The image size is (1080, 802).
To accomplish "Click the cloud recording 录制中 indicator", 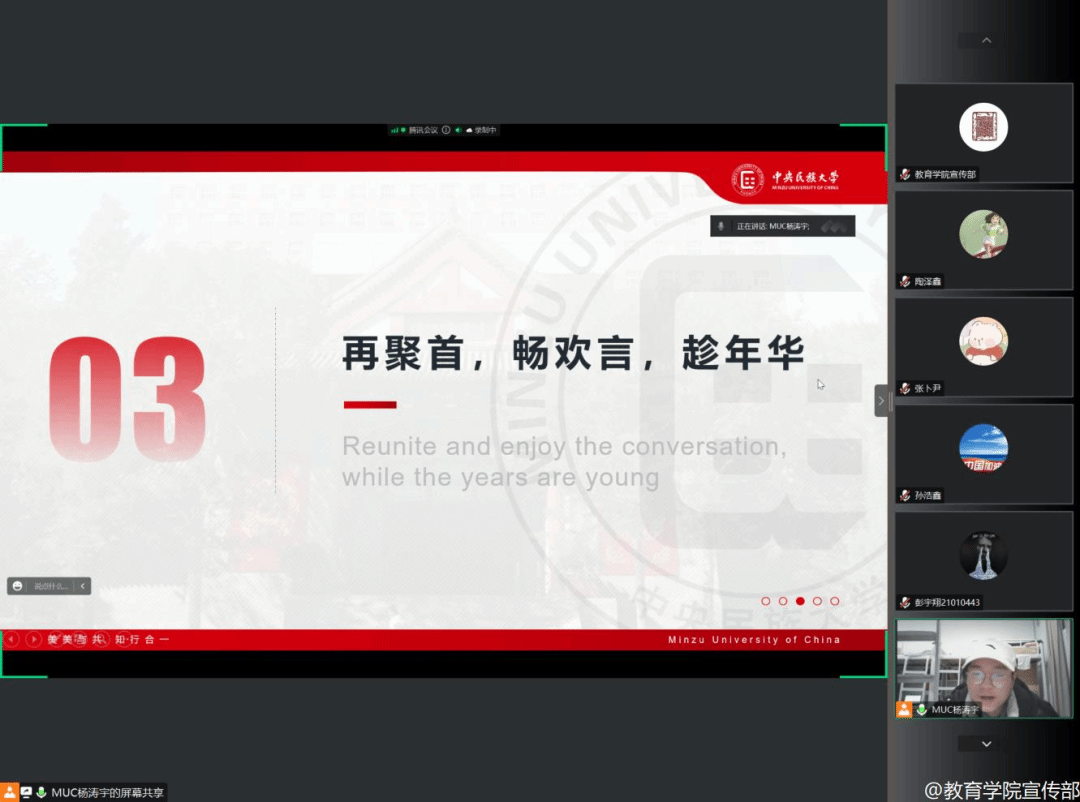I will [x=481, y=130].
